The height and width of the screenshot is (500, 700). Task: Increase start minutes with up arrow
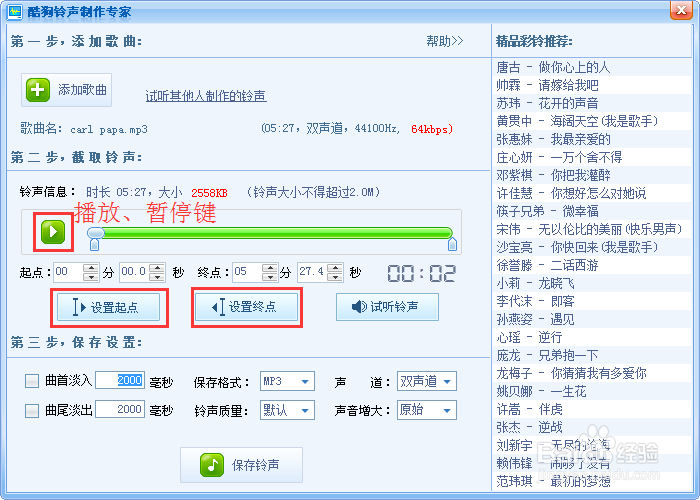coord(91,267)
